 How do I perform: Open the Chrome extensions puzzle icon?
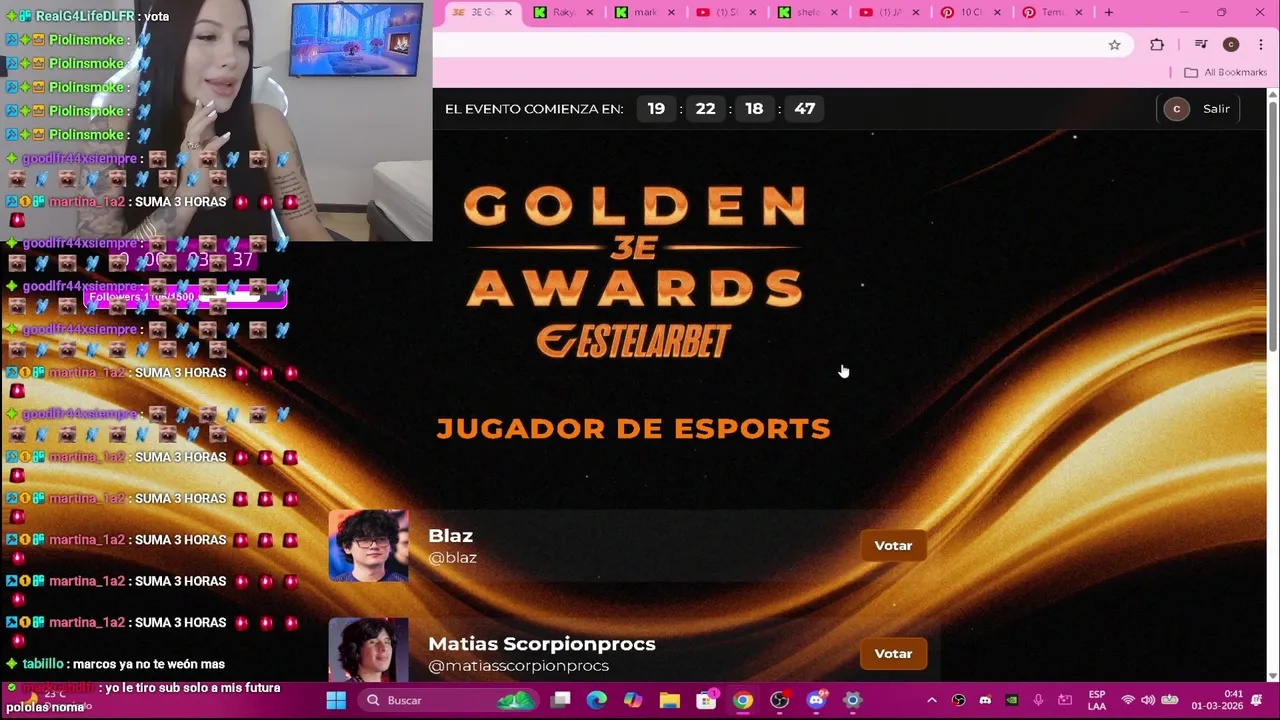pyautogui.click(x=1157, y=44)
